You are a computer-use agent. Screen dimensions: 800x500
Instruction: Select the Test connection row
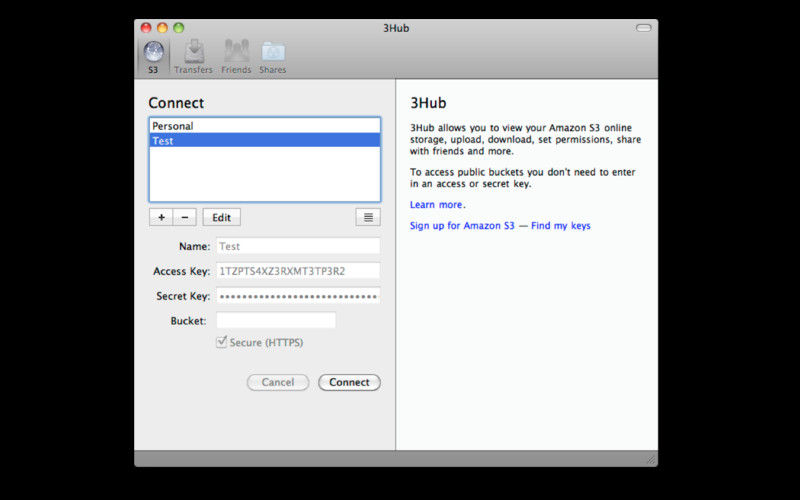point(265,140)
